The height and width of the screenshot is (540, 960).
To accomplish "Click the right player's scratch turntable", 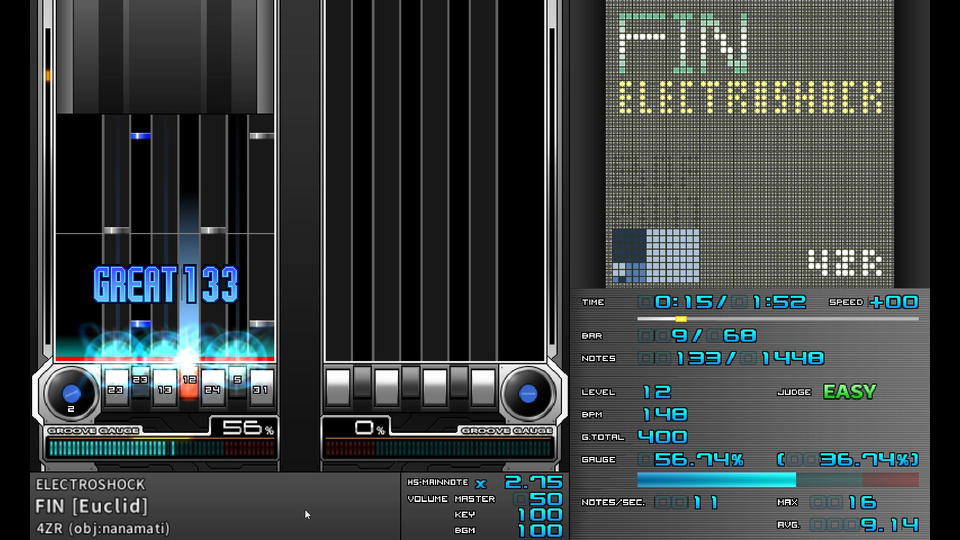I will (x=528, y=394).
